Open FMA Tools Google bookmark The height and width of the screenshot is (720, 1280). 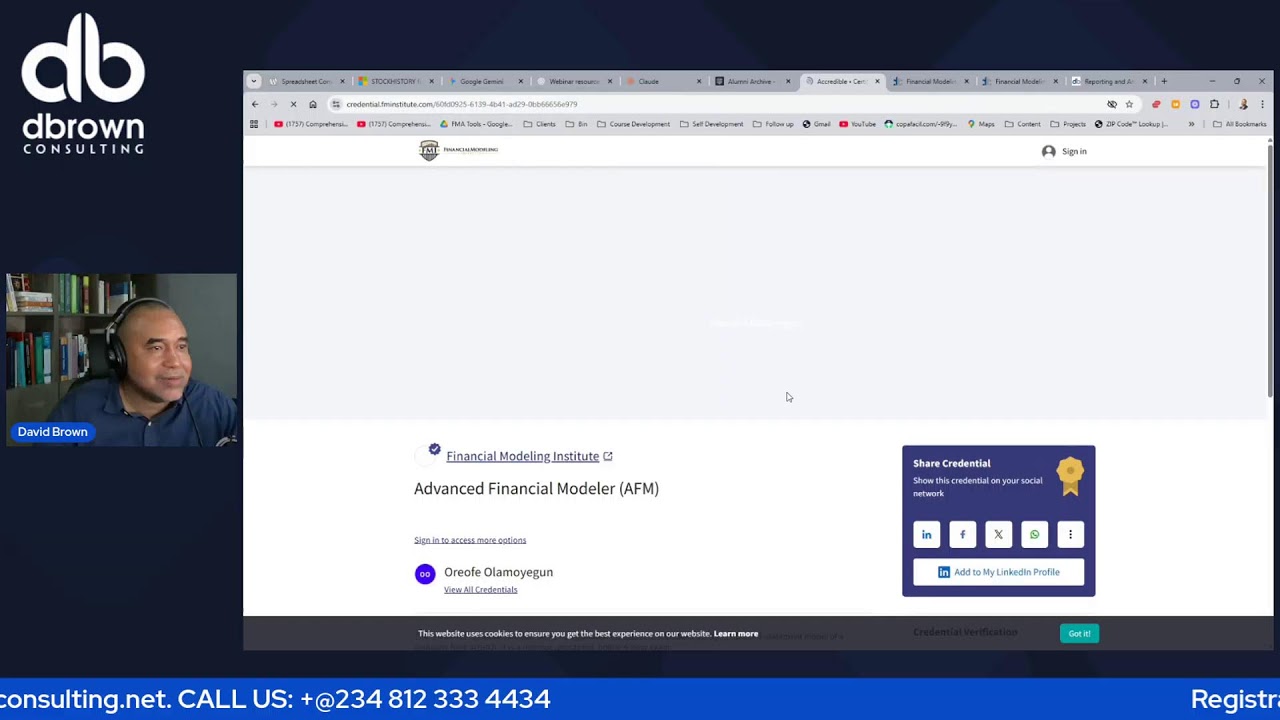(476, 124)
